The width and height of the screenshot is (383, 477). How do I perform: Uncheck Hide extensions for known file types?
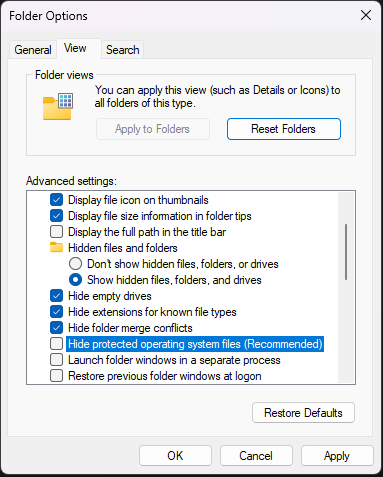tap(56, 312)
